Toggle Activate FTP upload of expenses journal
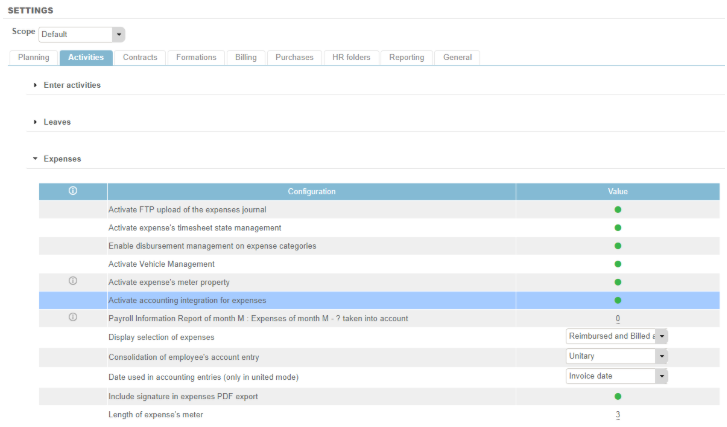Screen dimensions: 727x427 click(617, 210)
